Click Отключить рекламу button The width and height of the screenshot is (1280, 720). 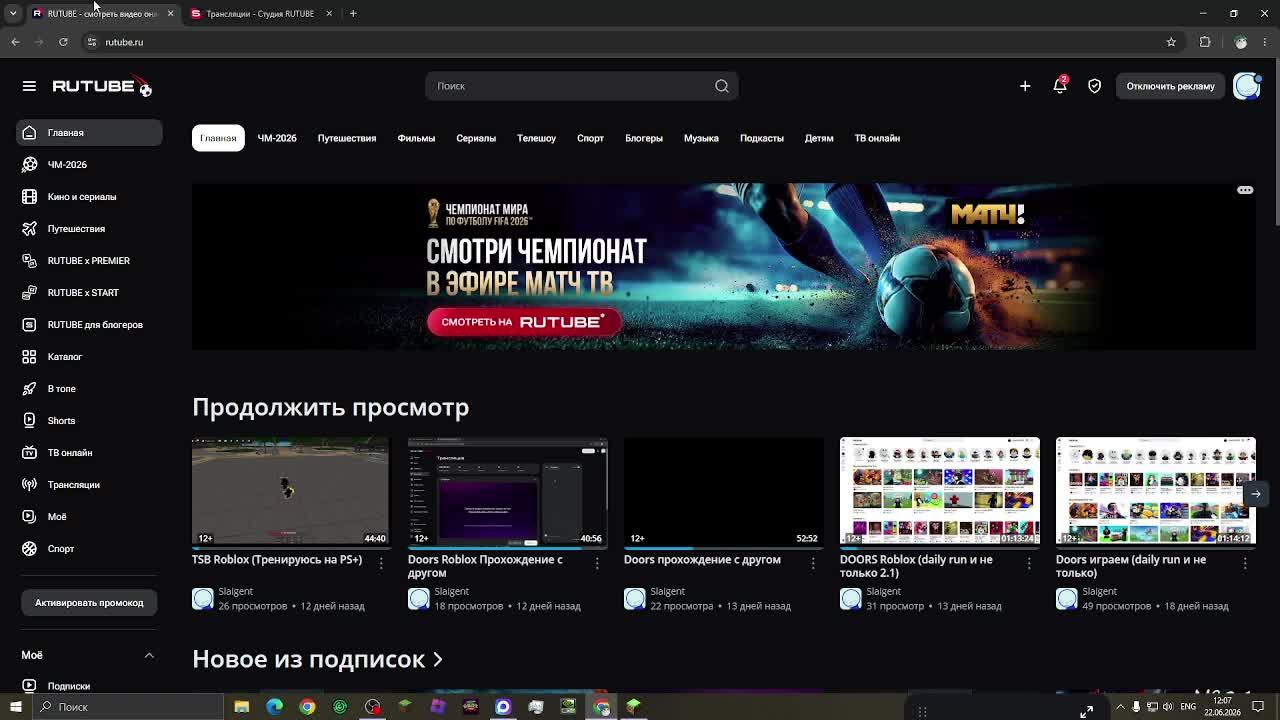1171,86
